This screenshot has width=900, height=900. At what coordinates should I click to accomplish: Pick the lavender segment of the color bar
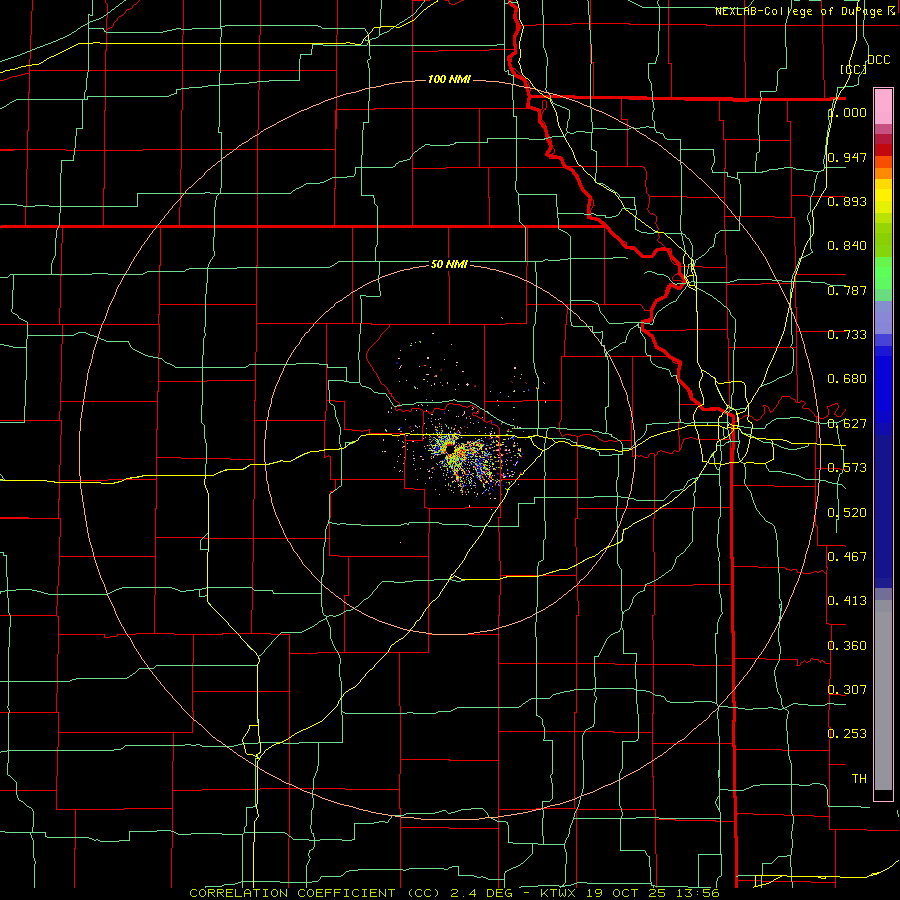883,317
